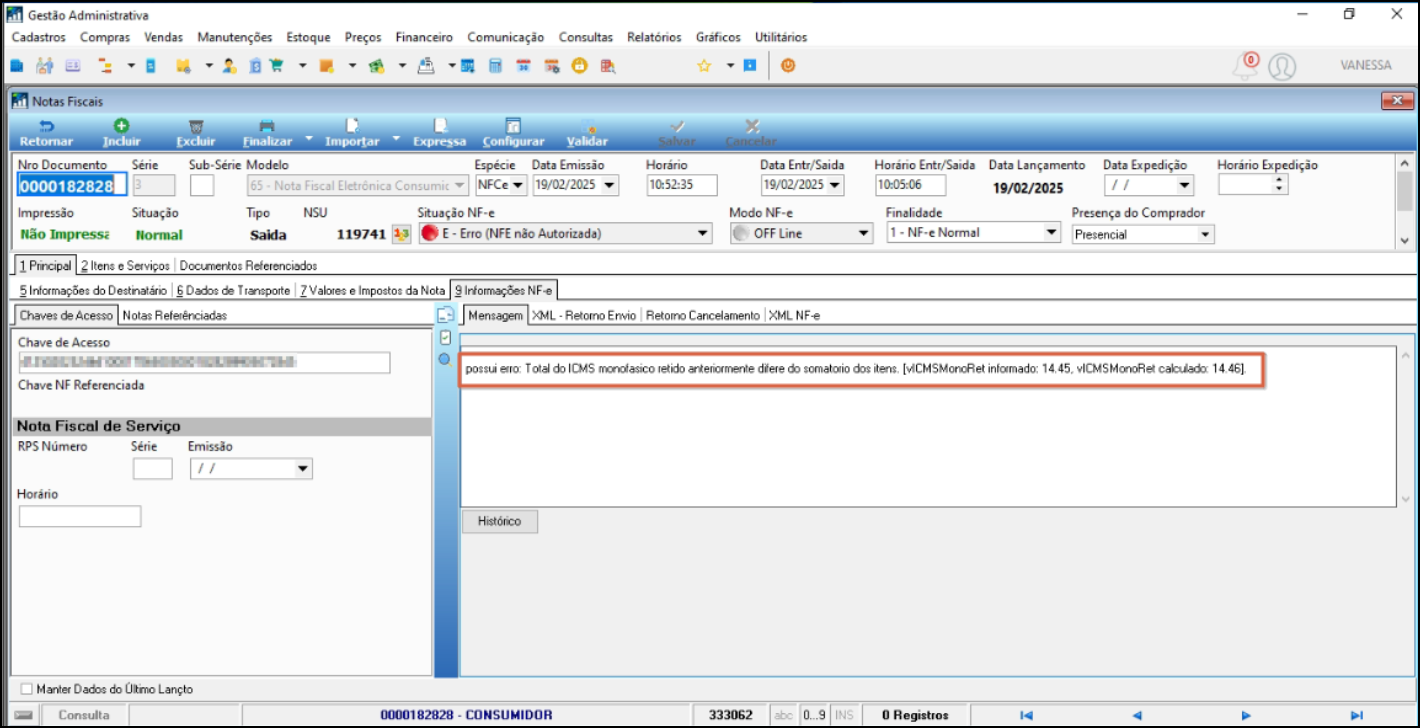Select the Notas Referênciadas tab
Image resolution: width=1420 pixels, height=728 pixels.
click(x=175, y=315)
